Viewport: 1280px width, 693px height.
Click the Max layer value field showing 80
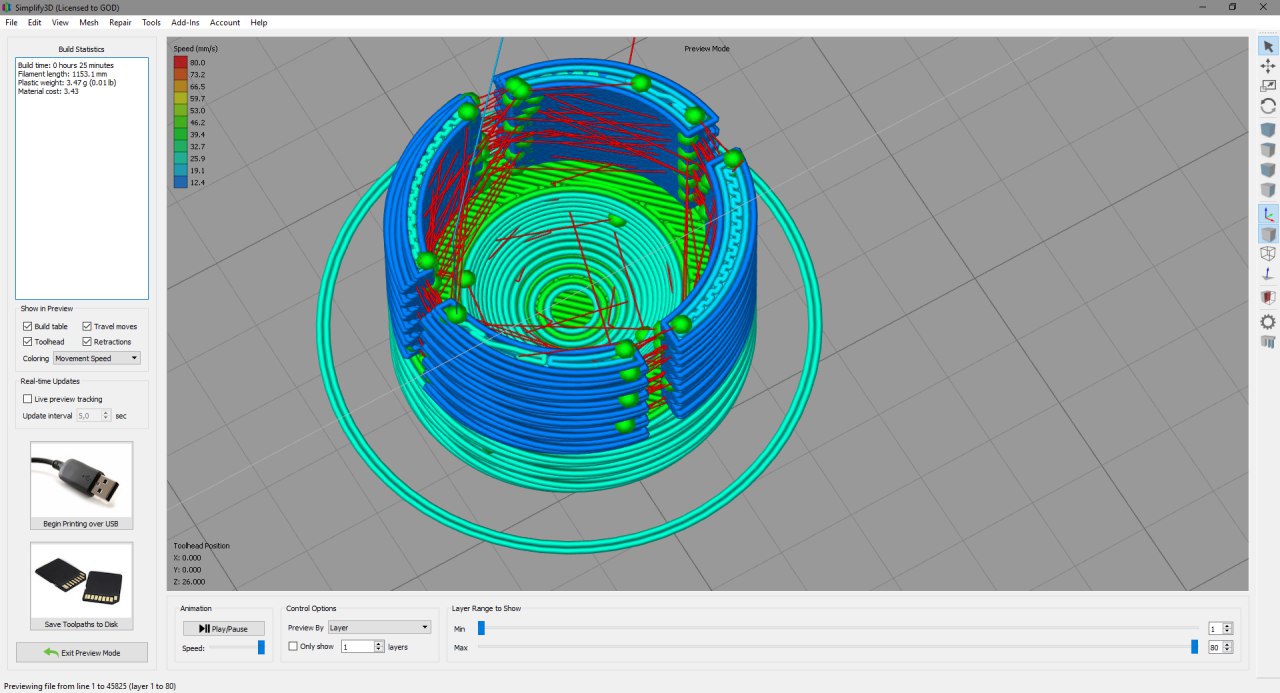tap(1215, 647)
